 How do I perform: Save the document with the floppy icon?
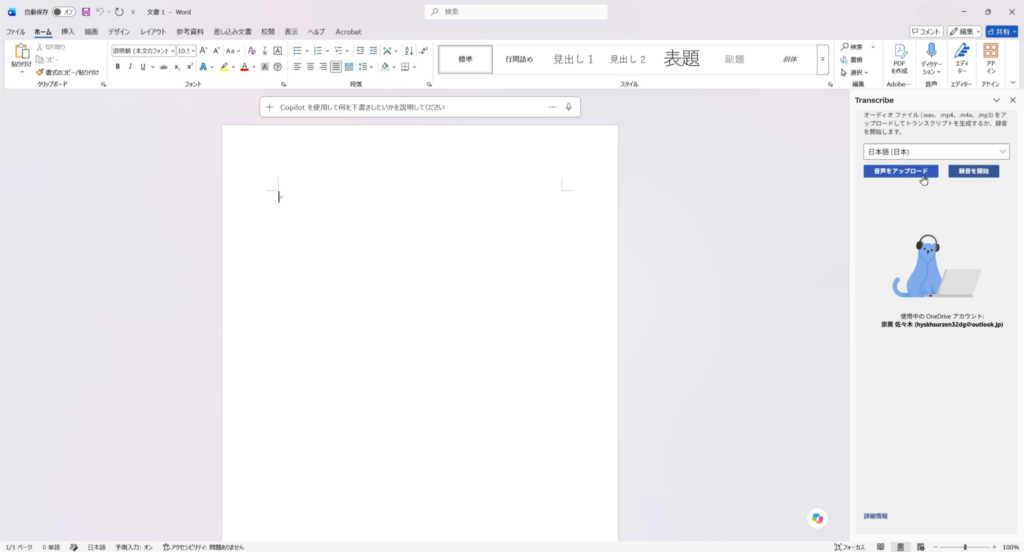86,12
